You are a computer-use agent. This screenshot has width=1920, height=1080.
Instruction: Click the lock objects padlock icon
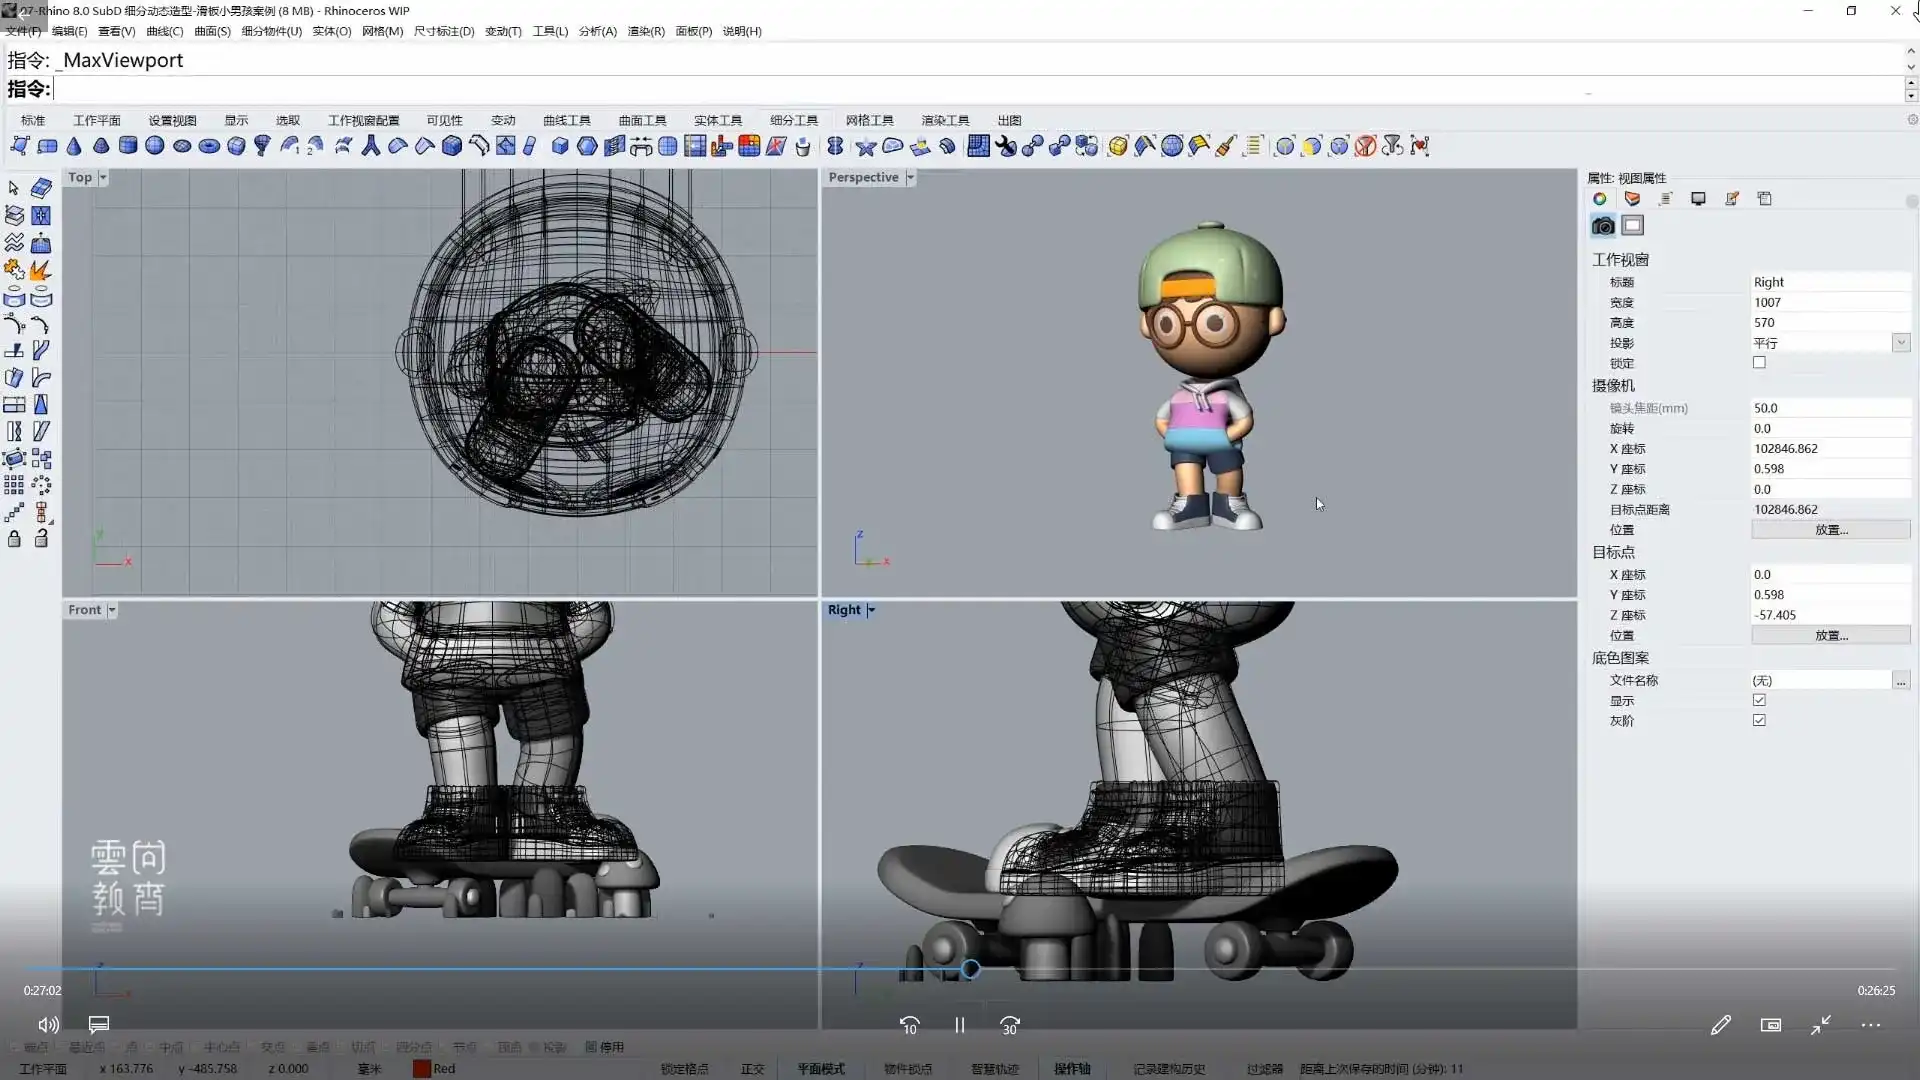[14, 539]
